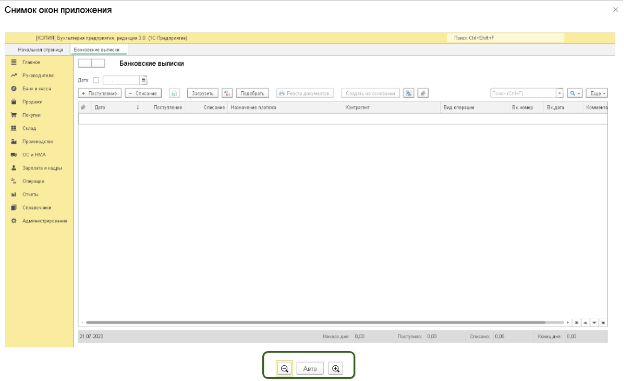Click the Справочники books icon
Screen dimensions: 624x381
click(14, 207)
